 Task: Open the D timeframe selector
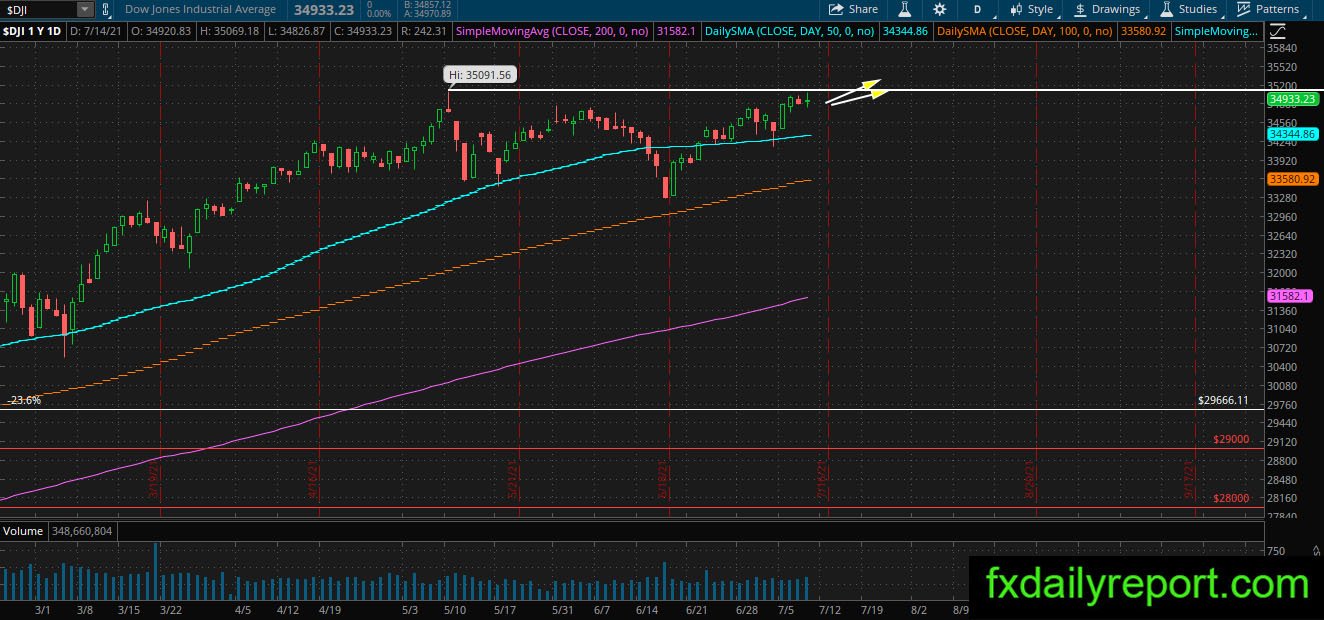977,9
